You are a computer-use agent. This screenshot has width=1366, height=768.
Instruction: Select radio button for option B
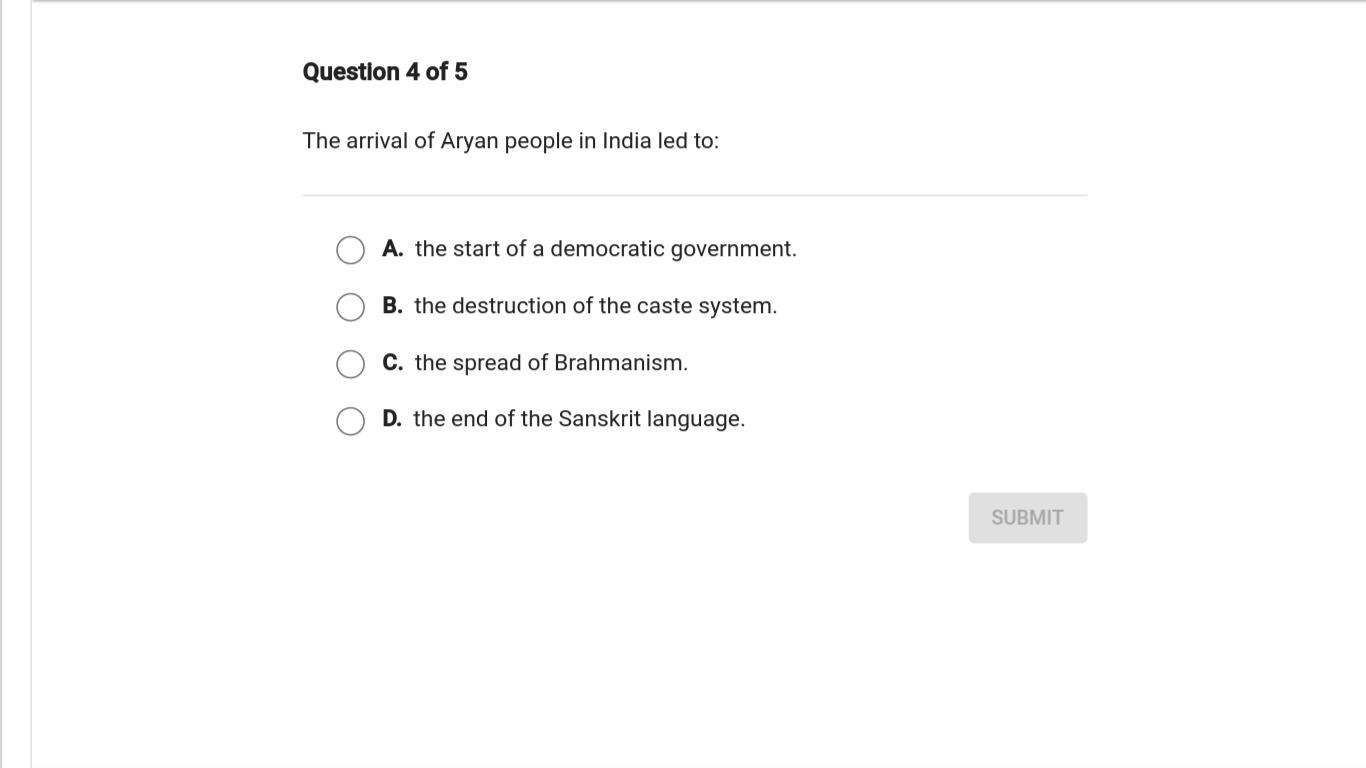click(x=350, y=307)
